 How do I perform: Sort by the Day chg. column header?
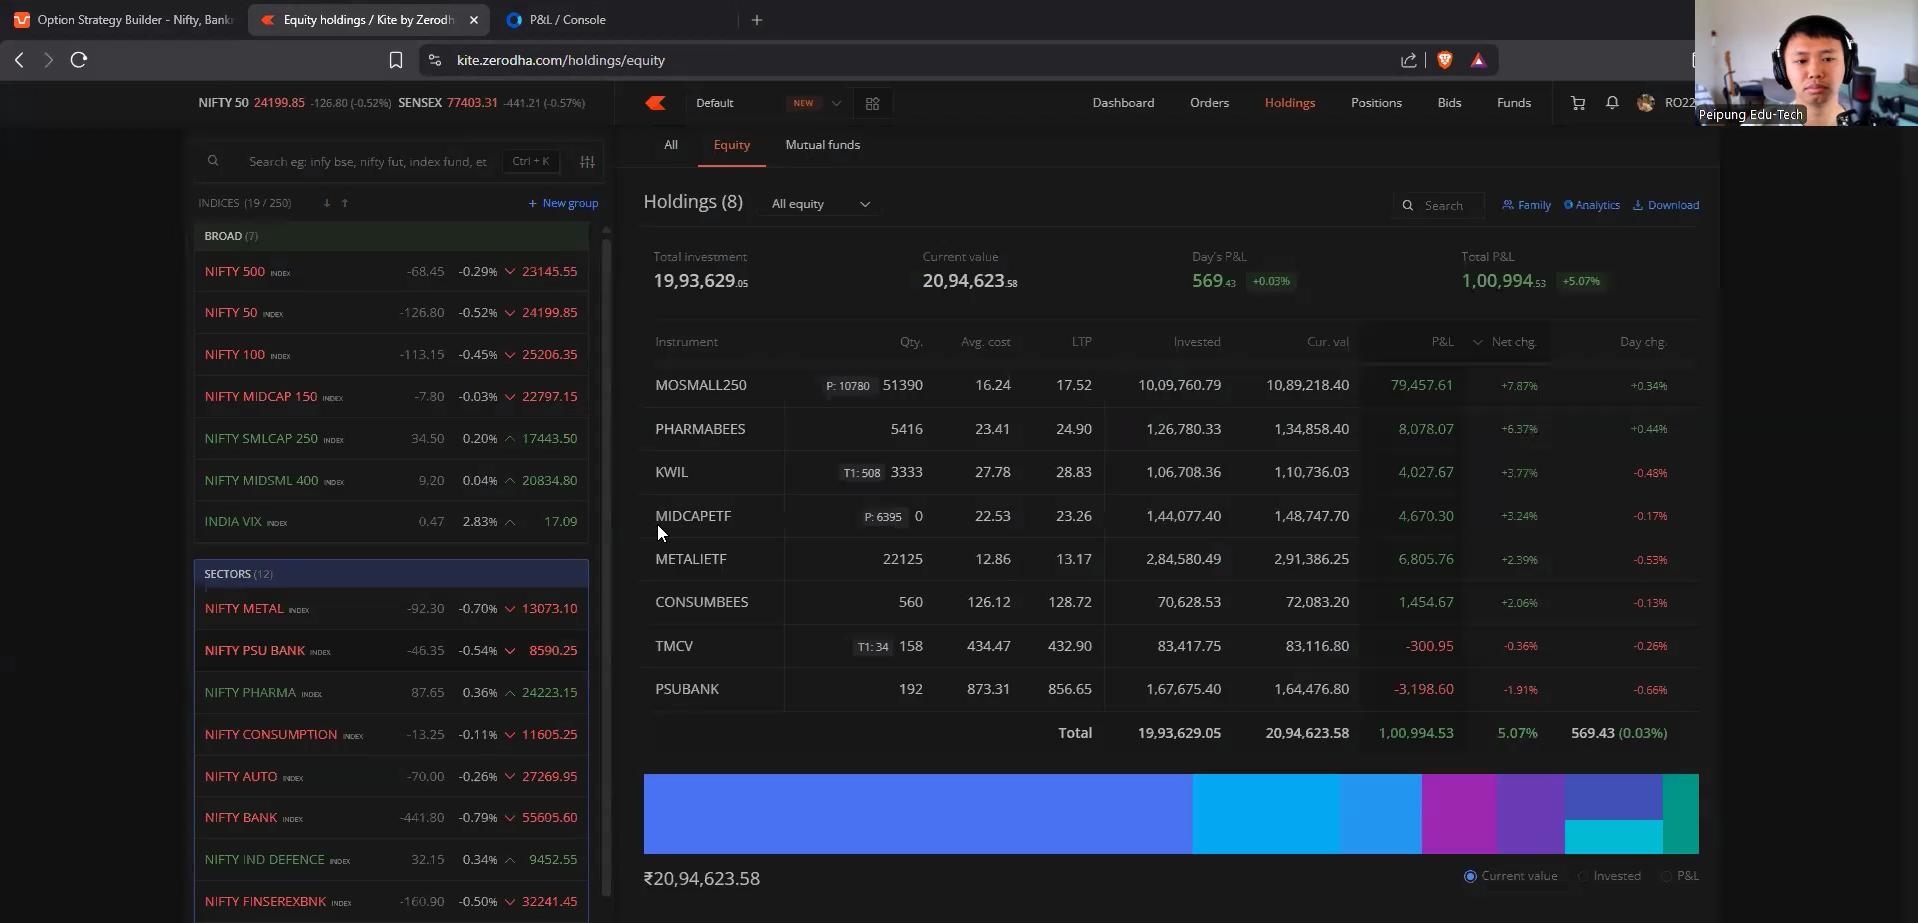[1643, 342]
